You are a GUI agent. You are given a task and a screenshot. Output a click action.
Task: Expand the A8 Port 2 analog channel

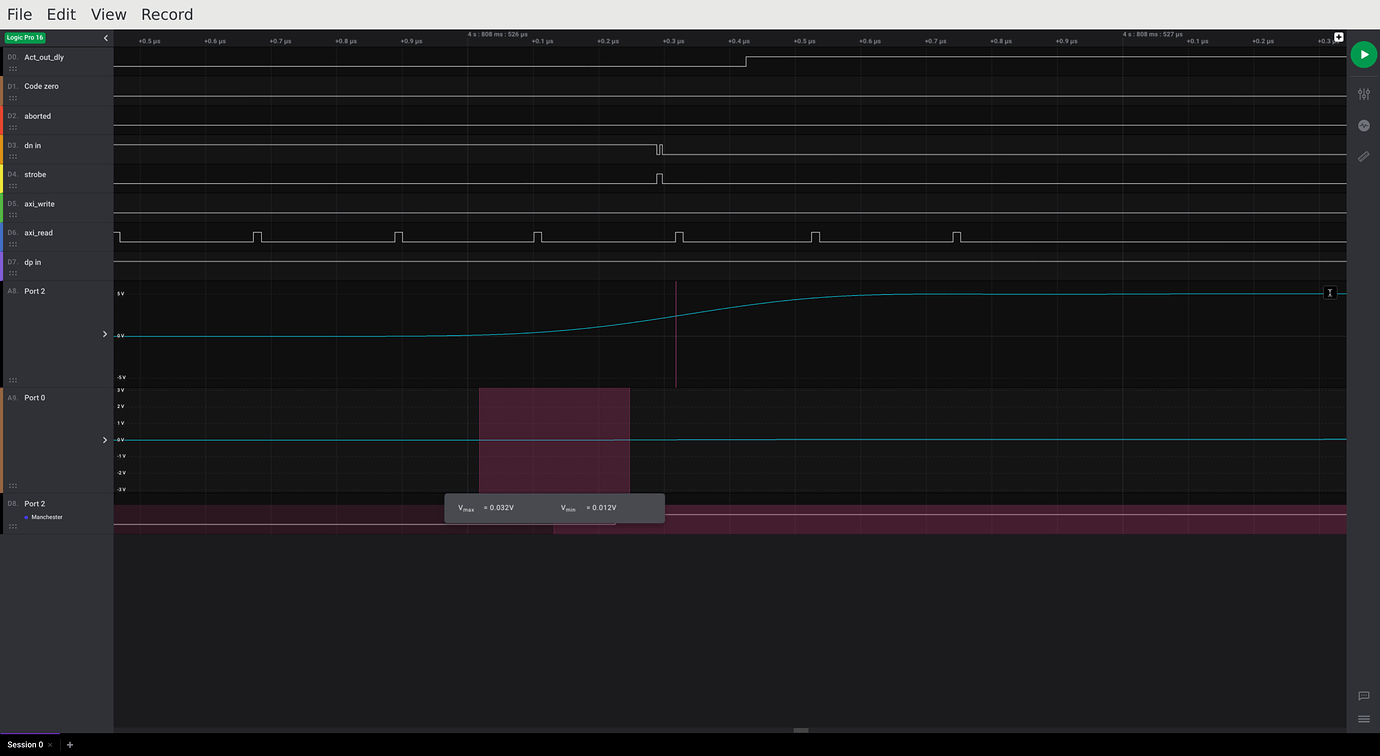(x=104, y=334)
